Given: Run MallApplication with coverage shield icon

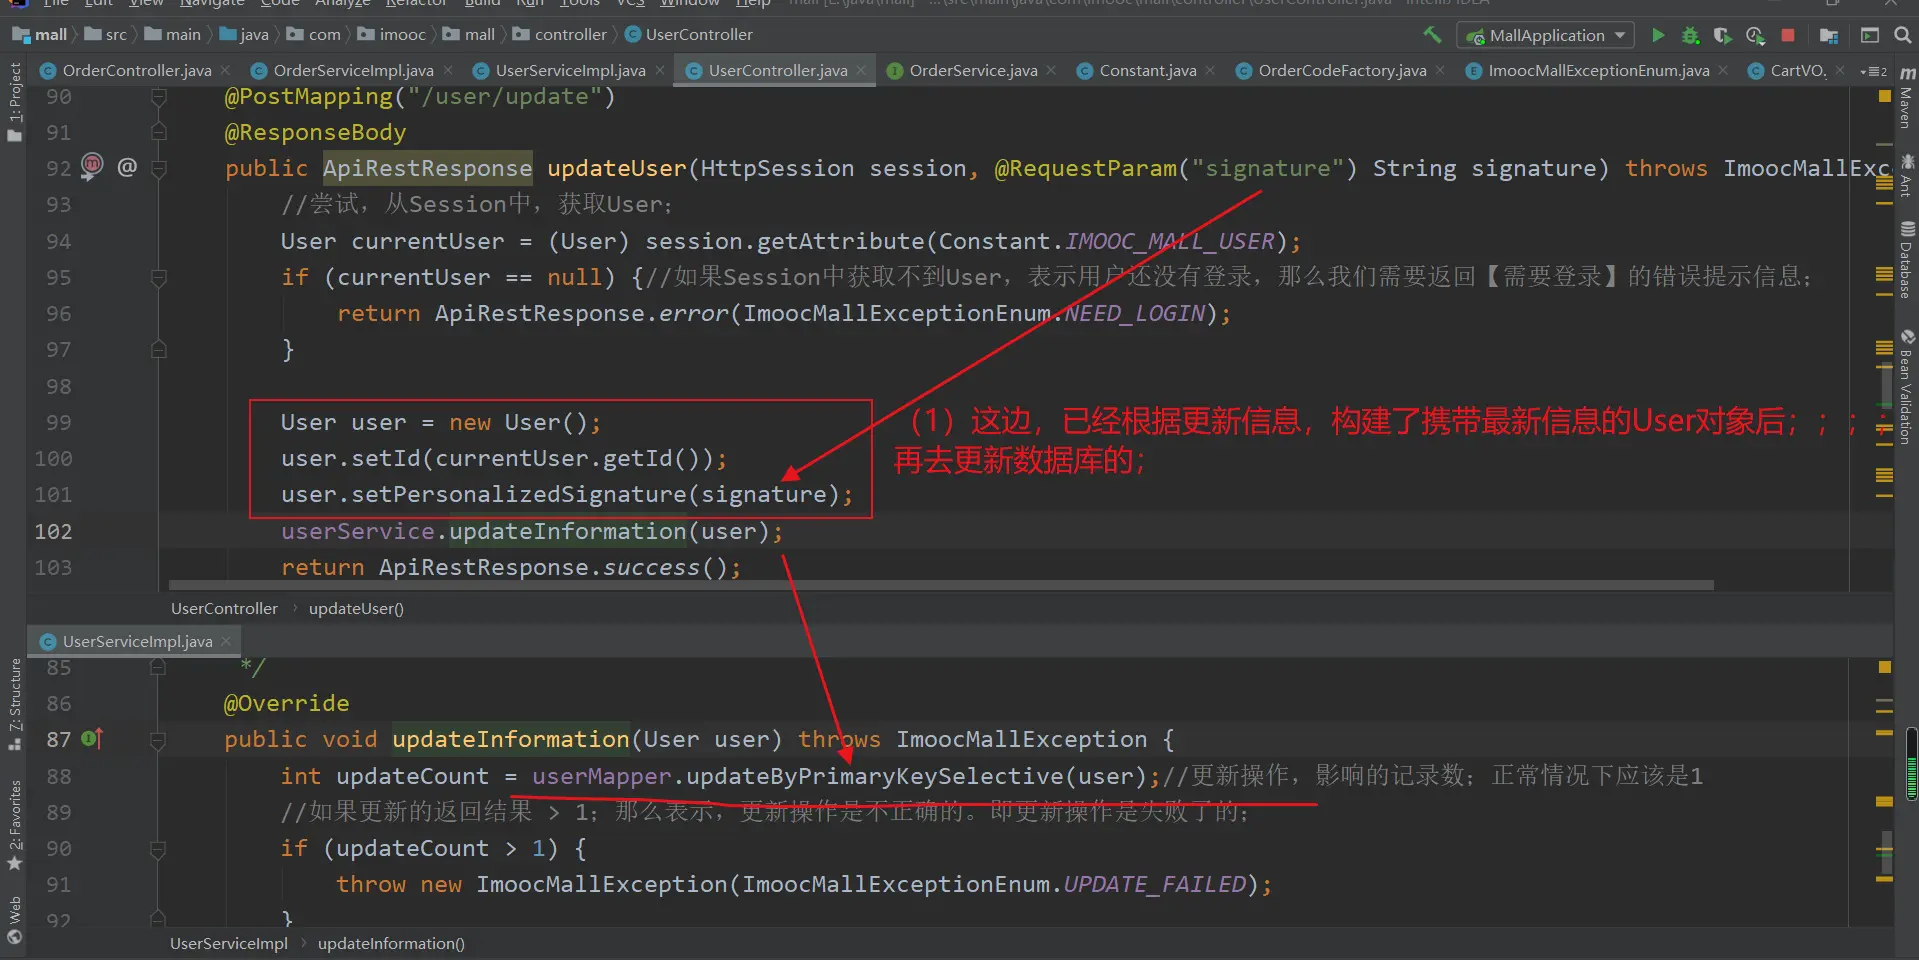Looking at the screenshot, I should (1722, 35).
